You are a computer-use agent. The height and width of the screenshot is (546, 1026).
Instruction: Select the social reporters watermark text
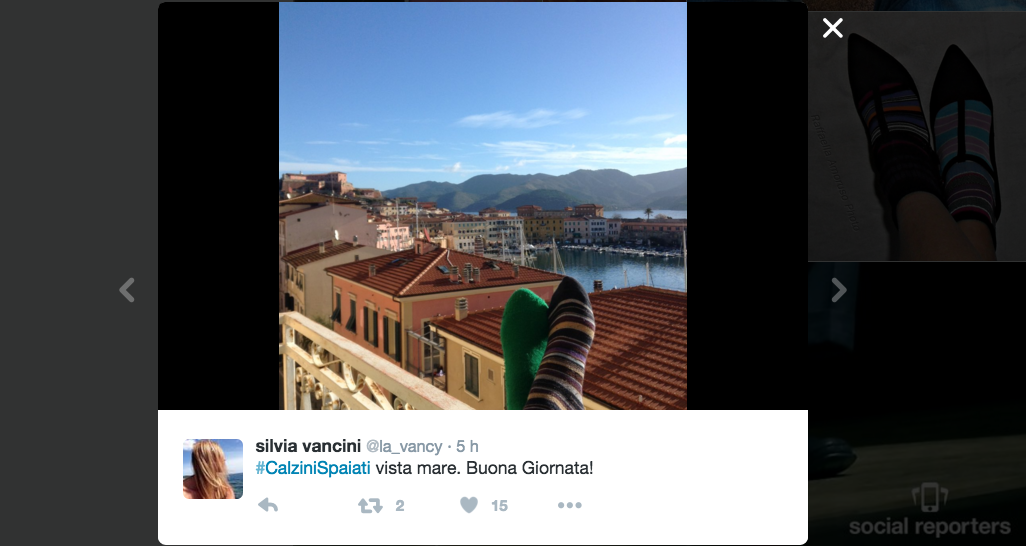[x=930, y=526]
